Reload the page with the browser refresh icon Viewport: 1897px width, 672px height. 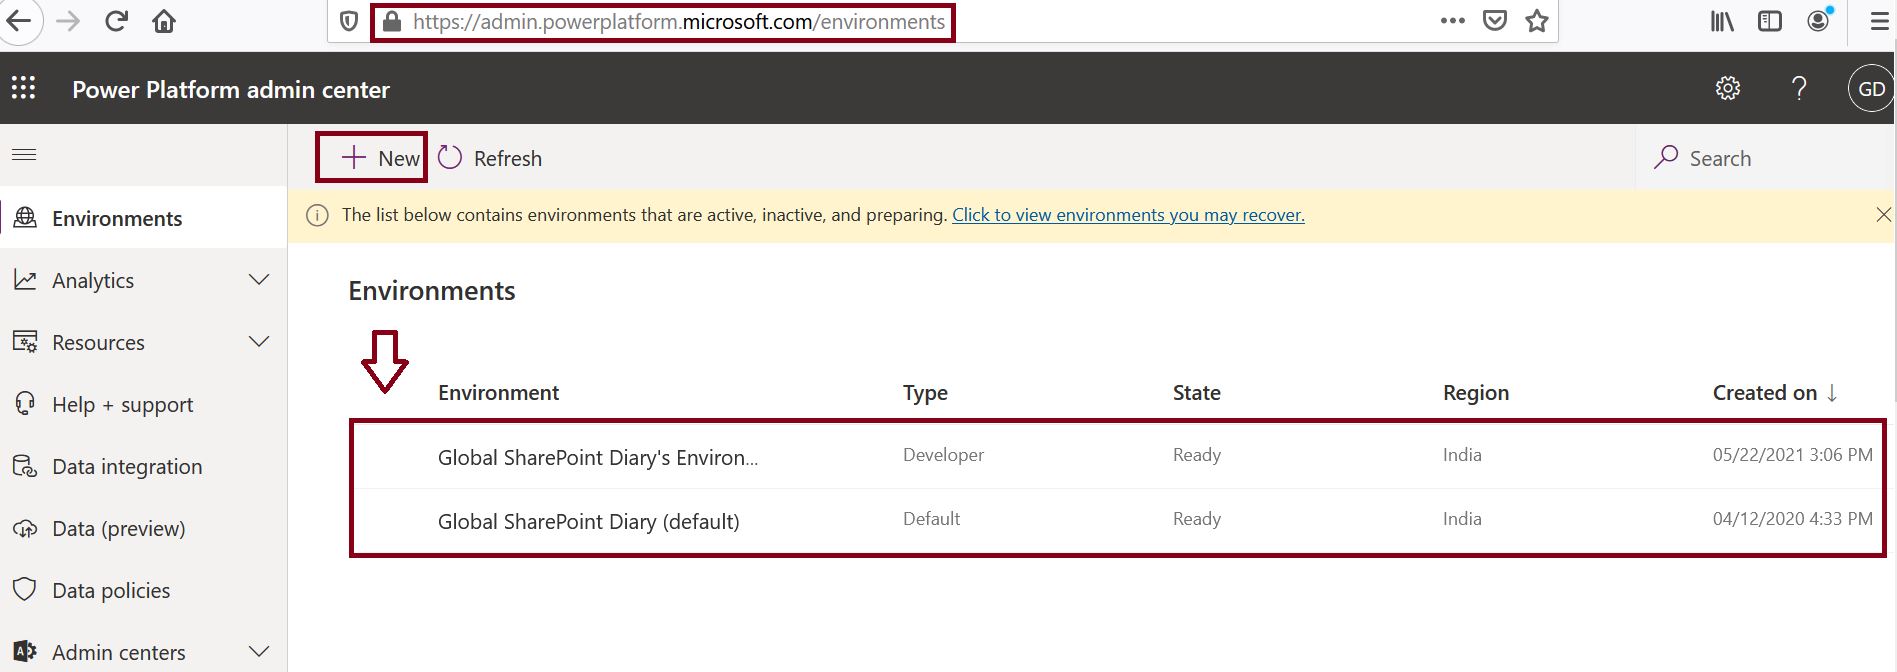click(x=116, y=21)
